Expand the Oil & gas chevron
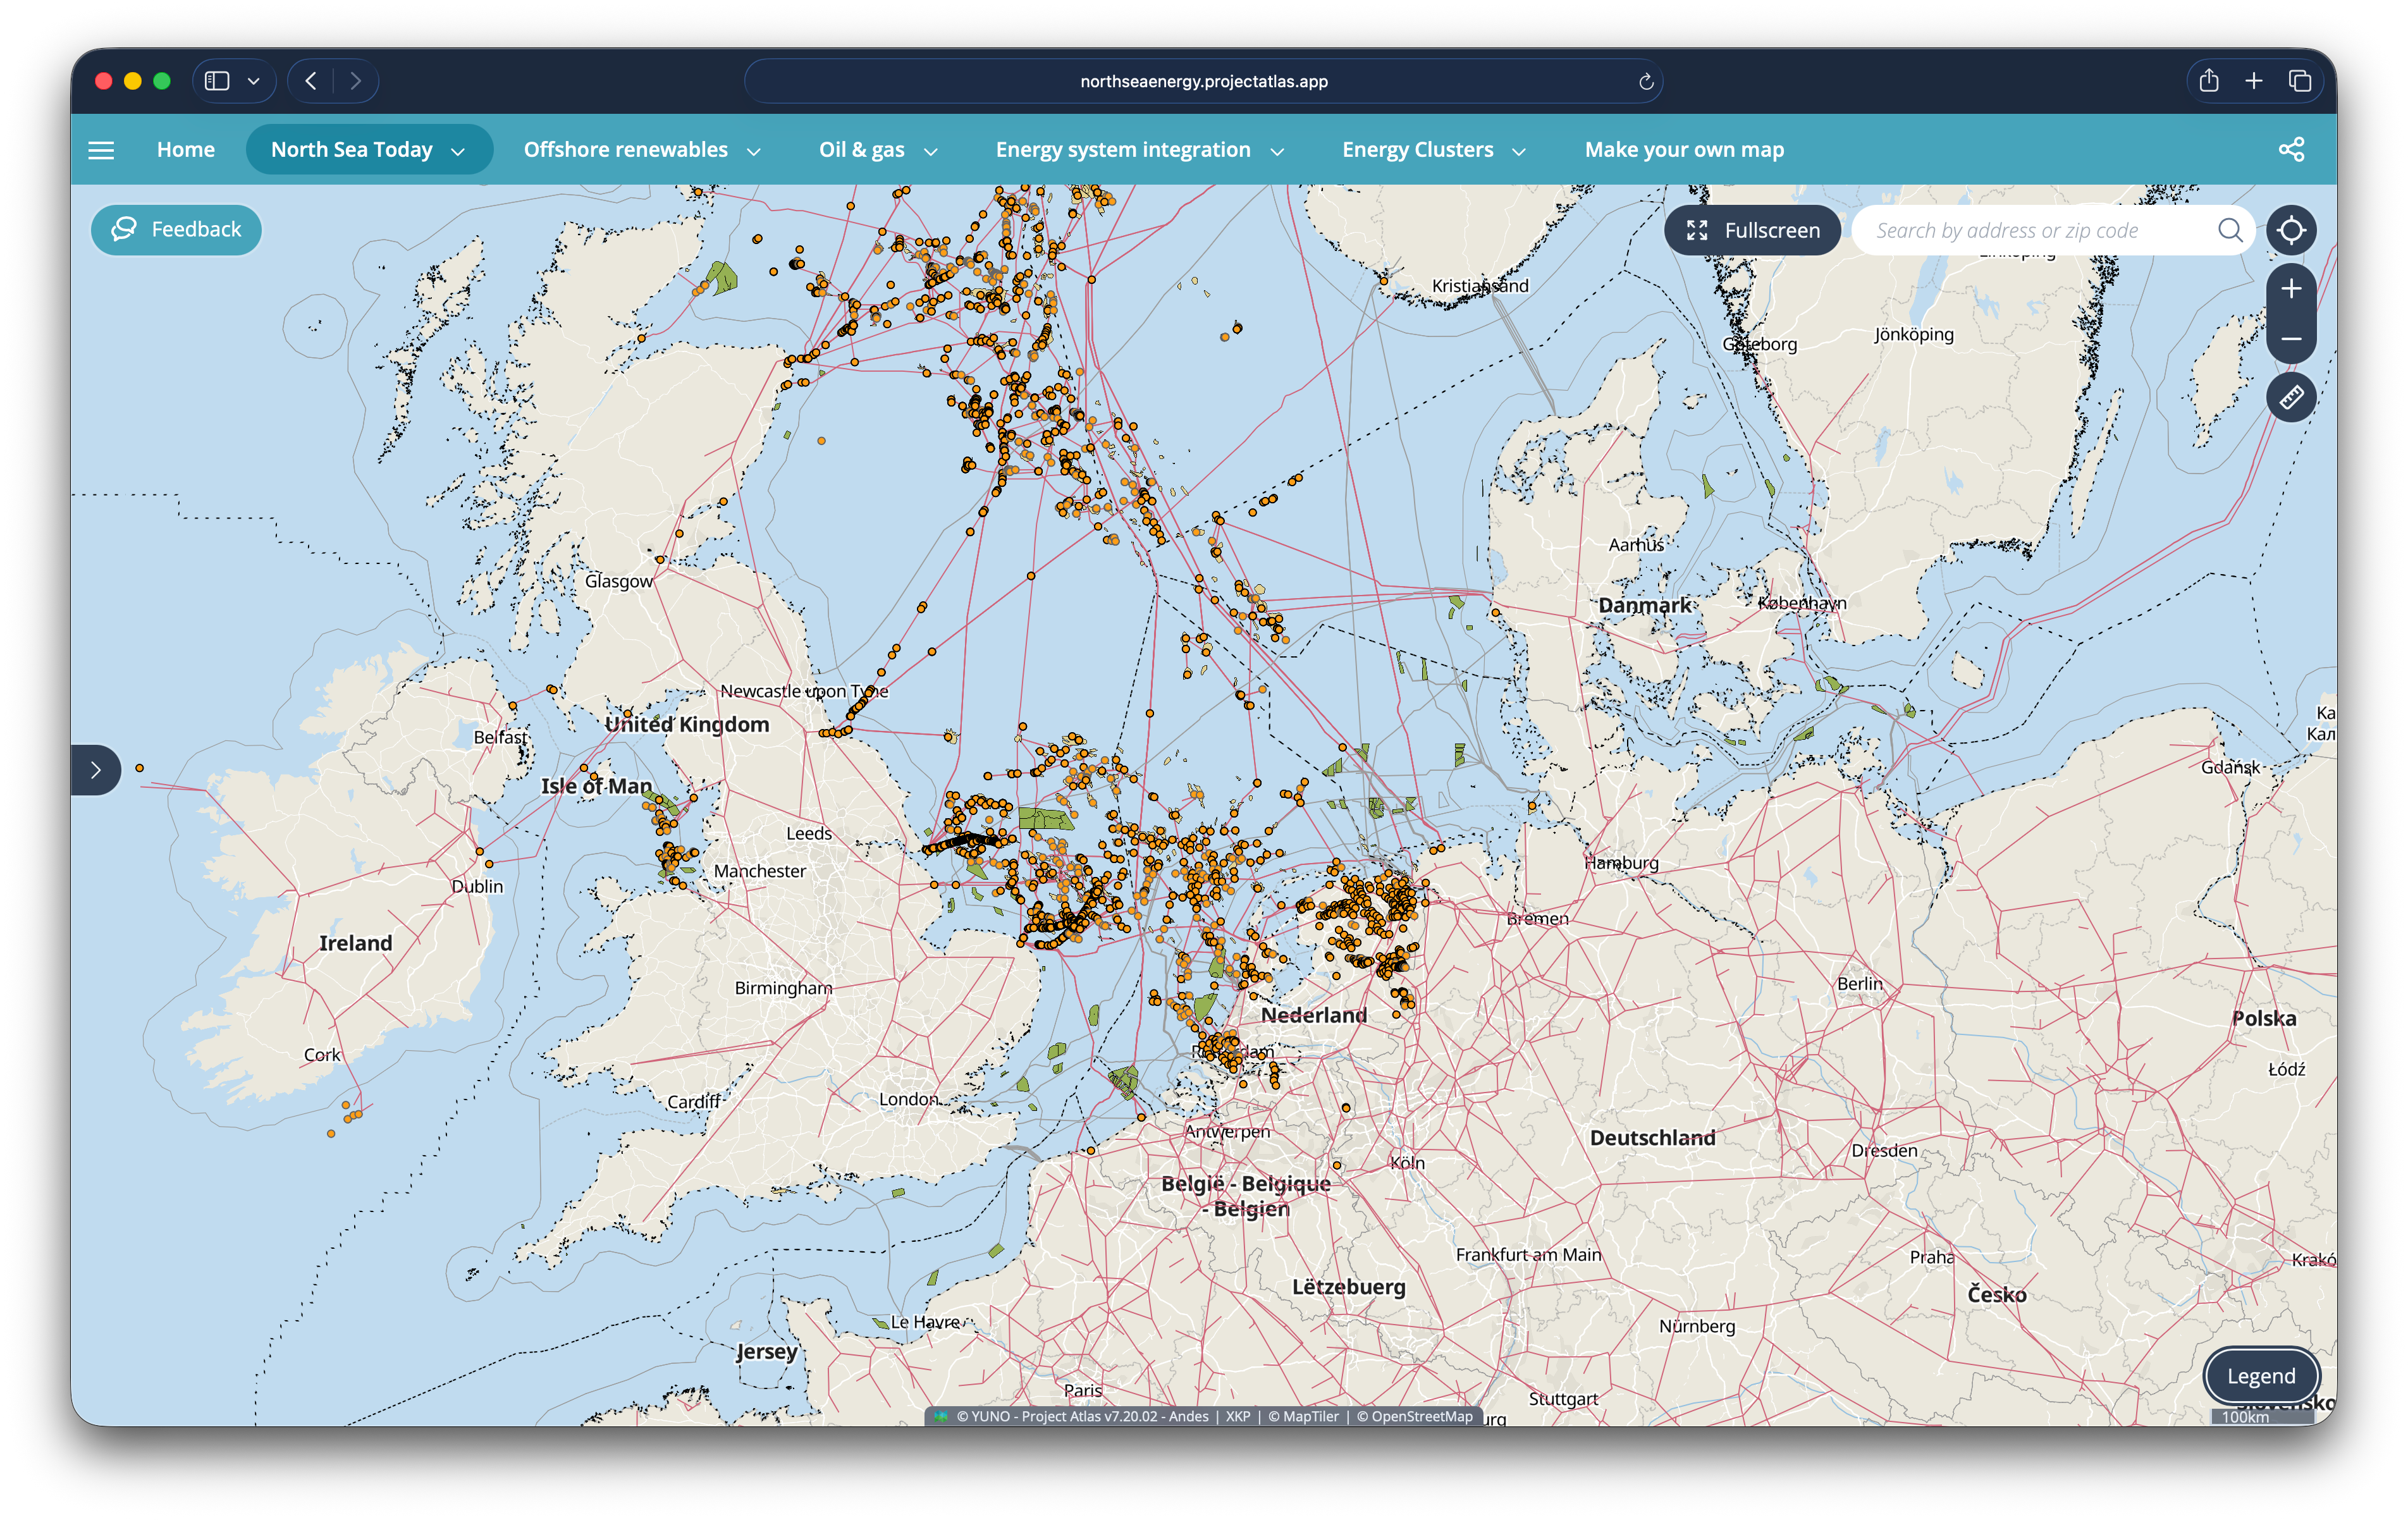 coord(931,152)
